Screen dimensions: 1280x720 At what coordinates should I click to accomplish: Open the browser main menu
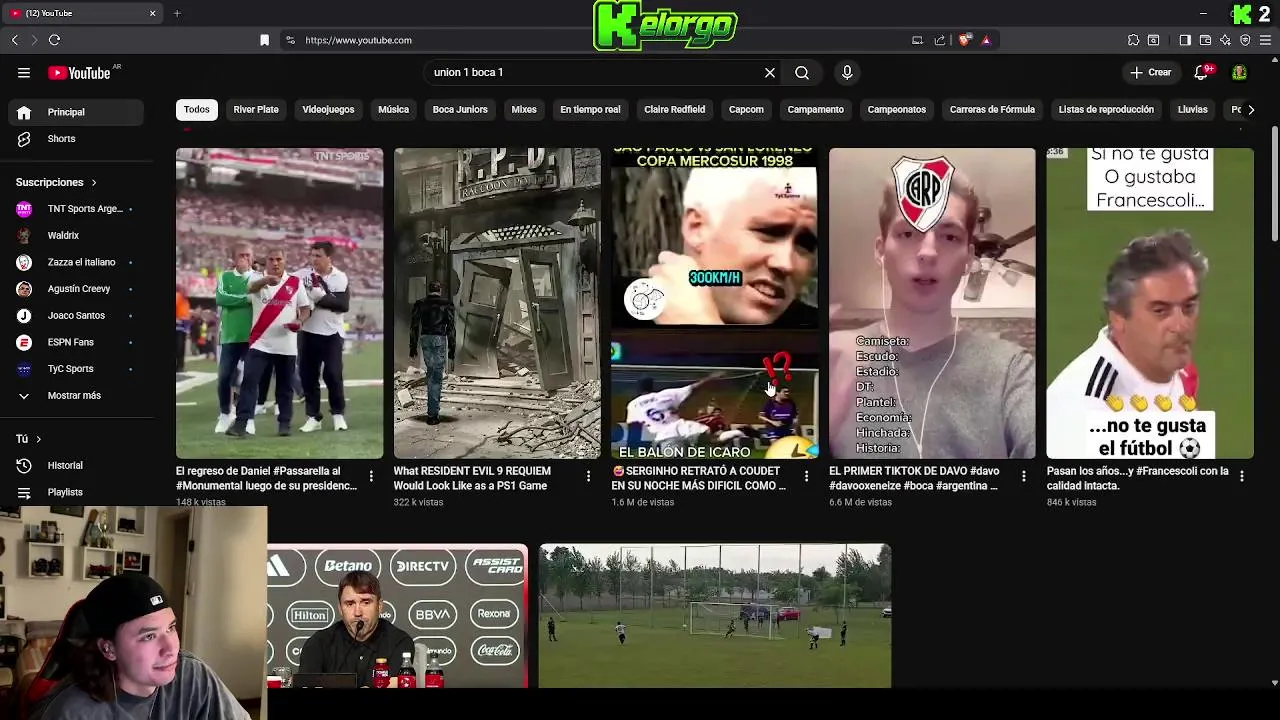pos(1266,40)
